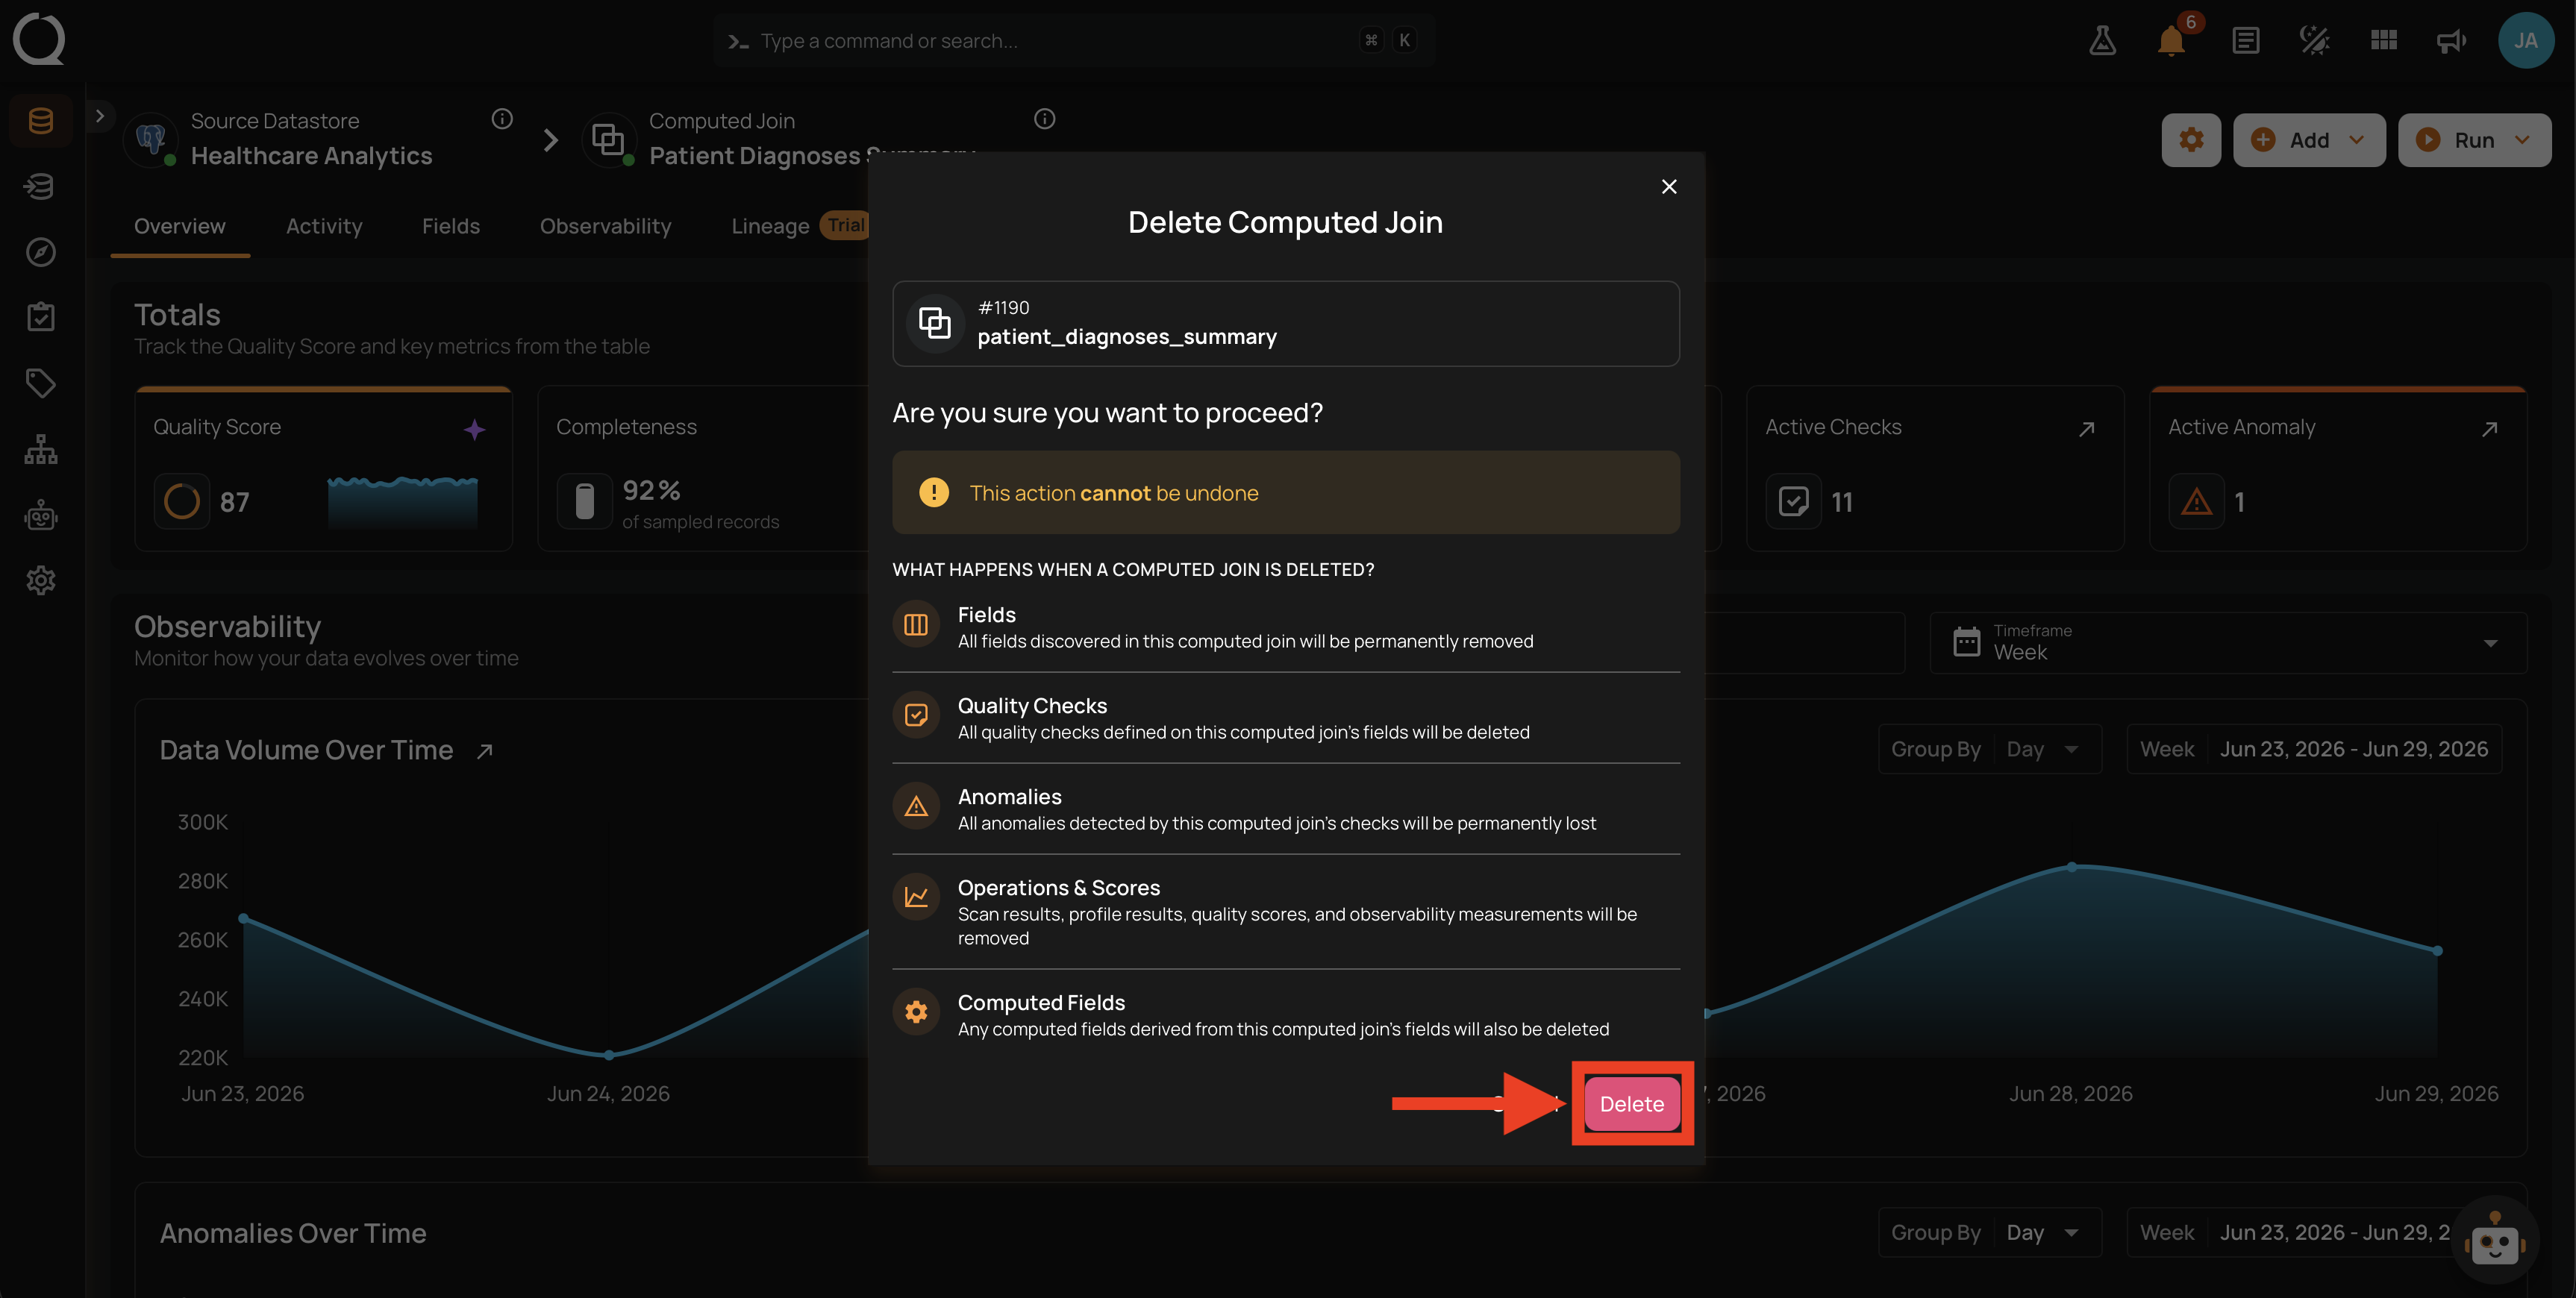The height and width of the screenshot is (1298, 2576).
Task: Open the Active Checks arrow link
Action: (x=2086, y=429)
